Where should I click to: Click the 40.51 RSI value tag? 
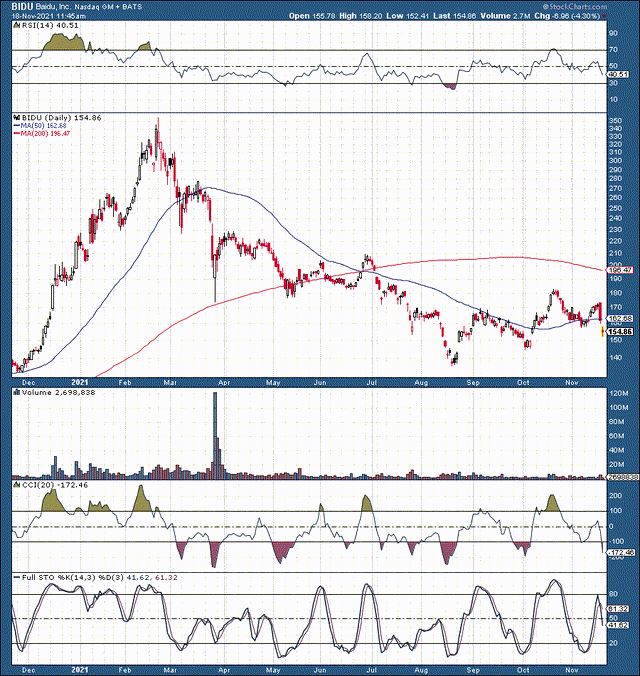point(619,75)
